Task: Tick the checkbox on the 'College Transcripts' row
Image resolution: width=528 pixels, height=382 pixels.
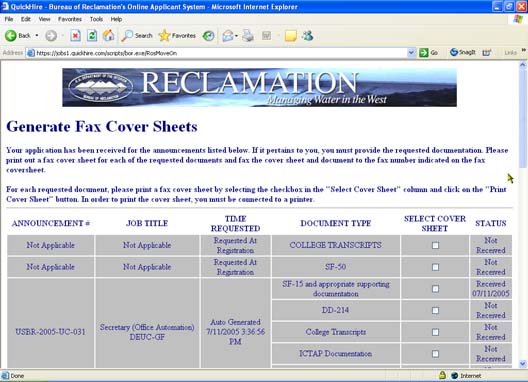Action: [435, 332]
